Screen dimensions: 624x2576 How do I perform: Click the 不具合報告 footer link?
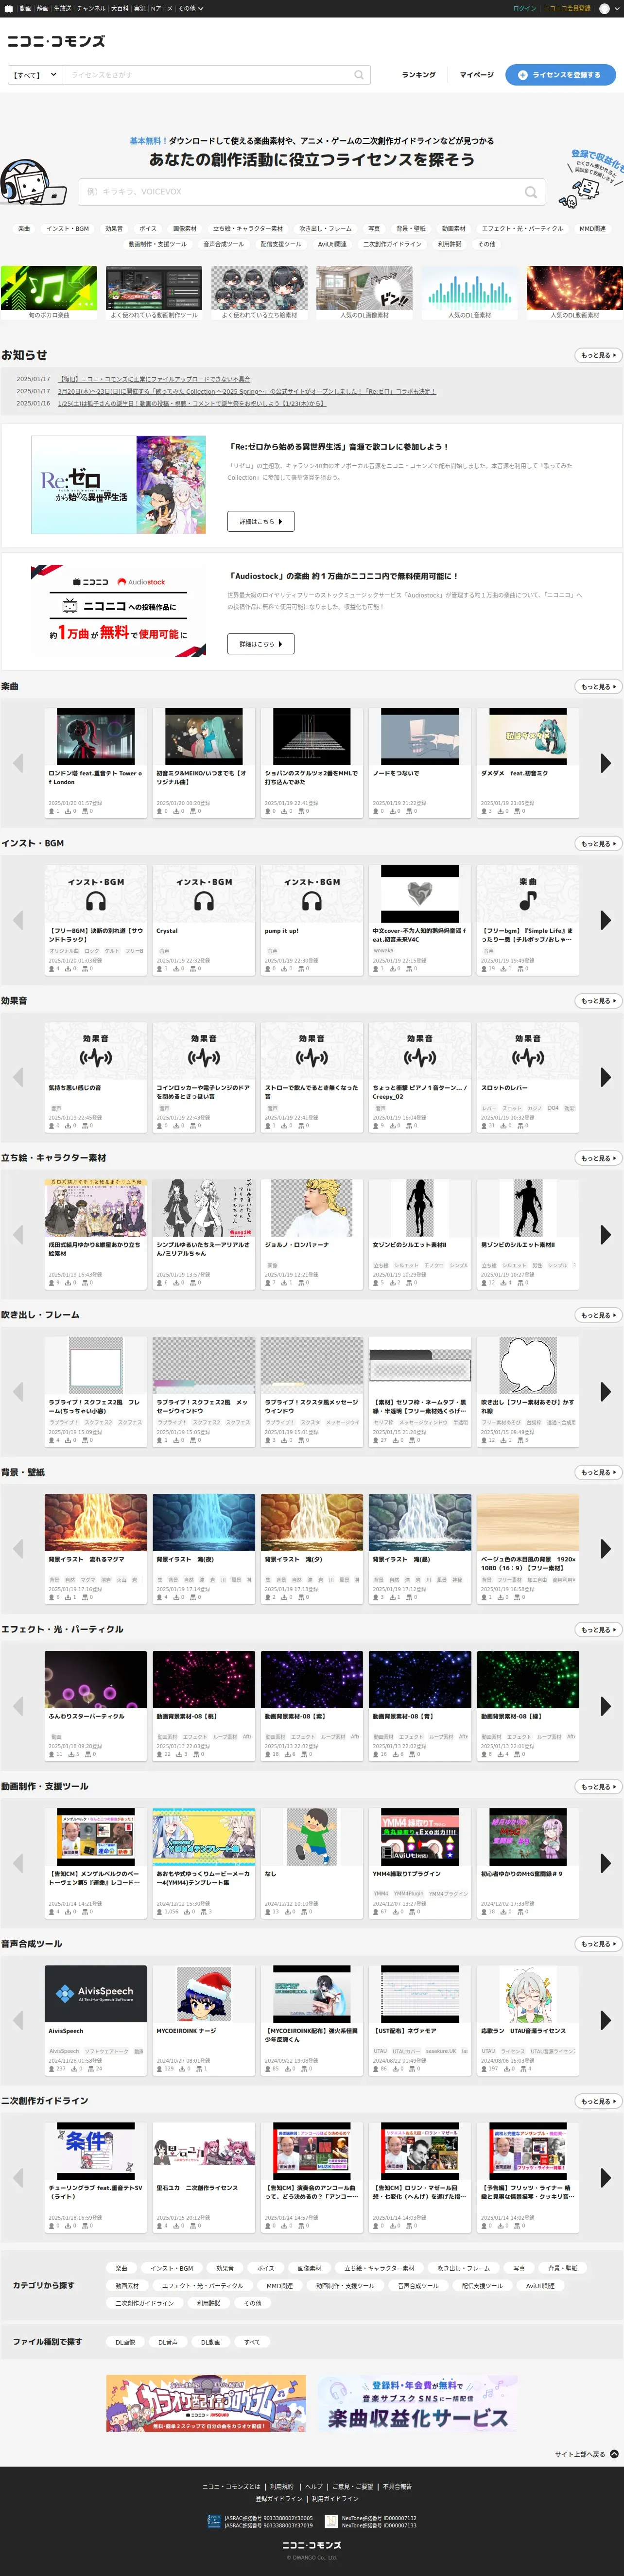click(x=397, y=2486)
